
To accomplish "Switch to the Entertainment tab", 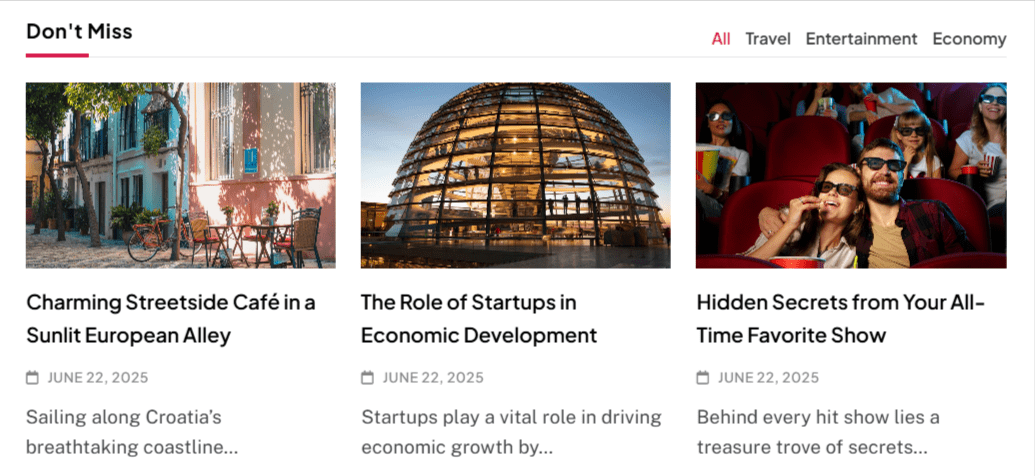I will 861,39.
